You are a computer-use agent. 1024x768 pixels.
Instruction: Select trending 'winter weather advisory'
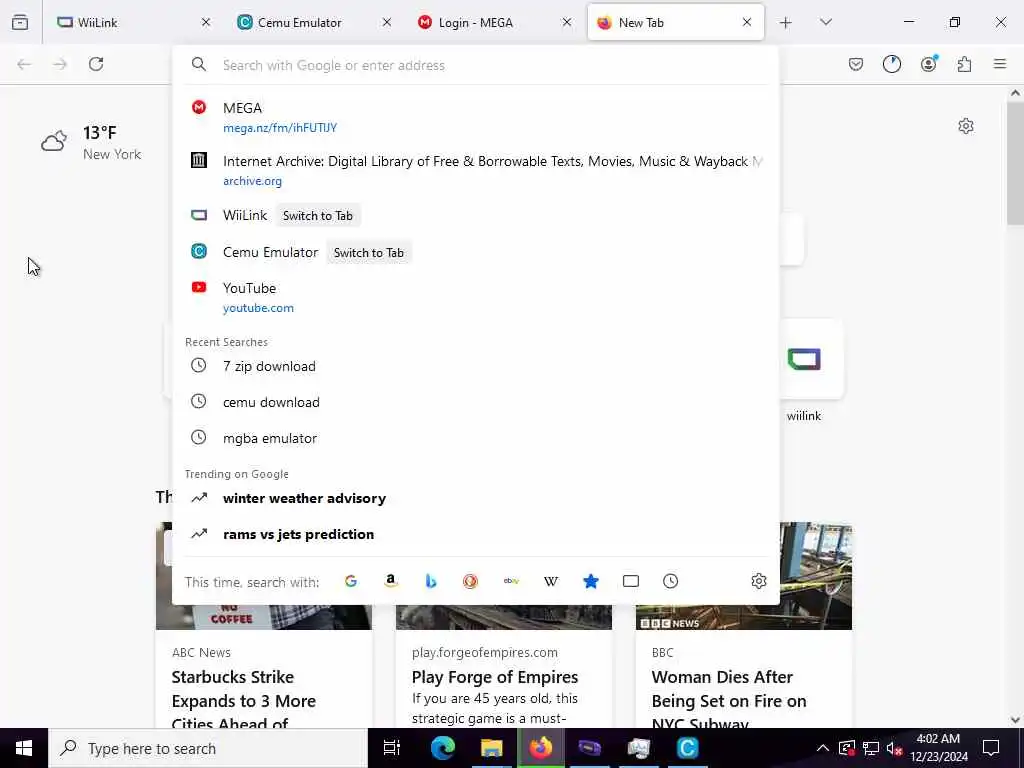pyautogui.click(x=475, y=498)
